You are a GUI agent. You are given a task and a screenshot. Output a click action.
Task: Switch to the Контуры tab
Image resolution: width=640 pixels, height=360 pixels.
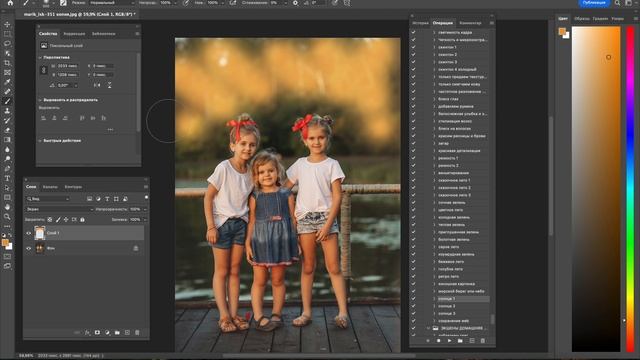73,187
